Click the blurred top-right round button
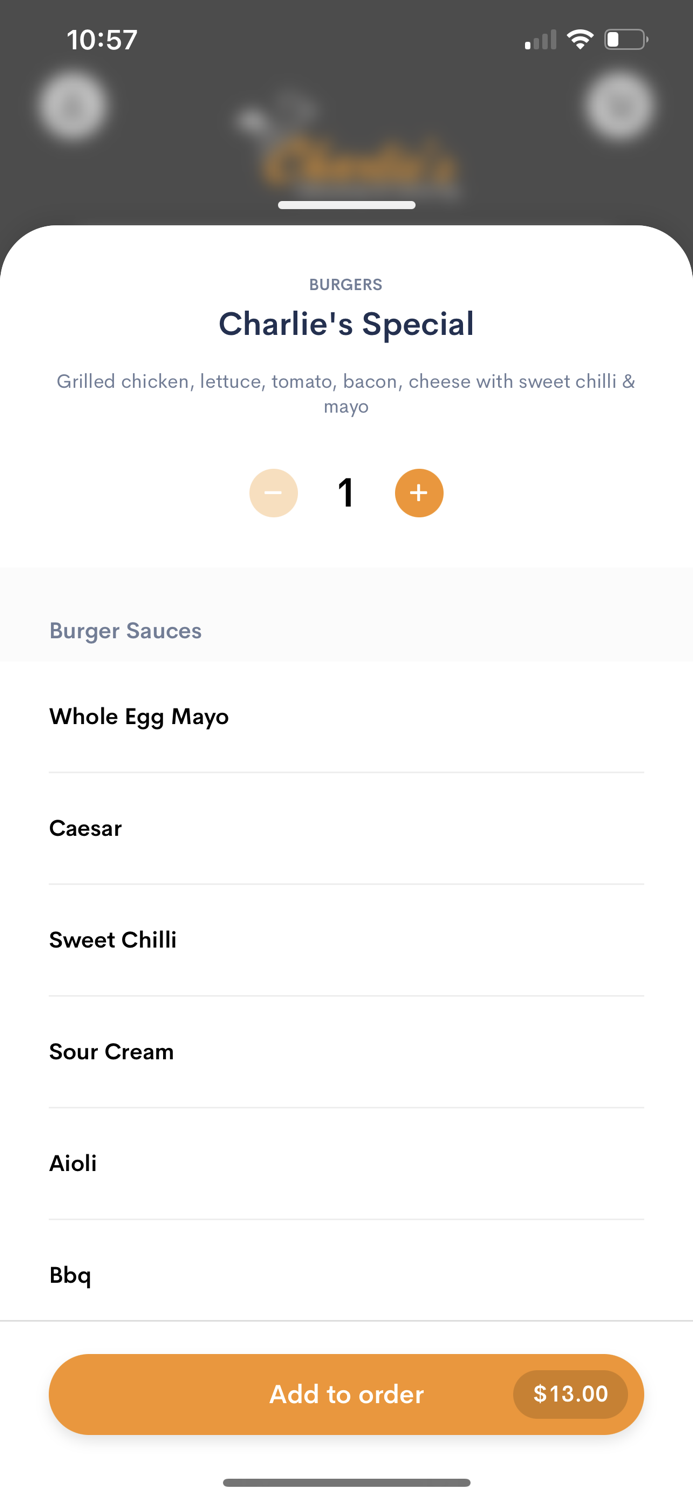The width and height of the screenshot is (693, 1500). coord(620,106)
